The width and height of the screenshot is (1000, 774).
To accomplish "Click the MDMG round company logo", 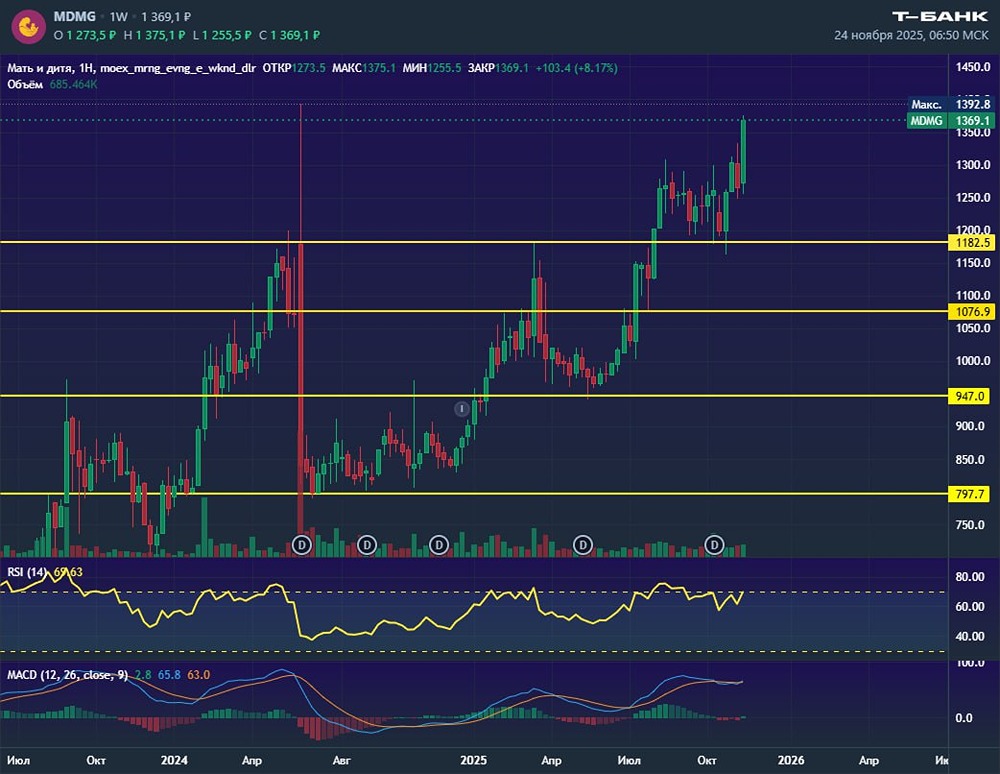I will coord(29,27).
